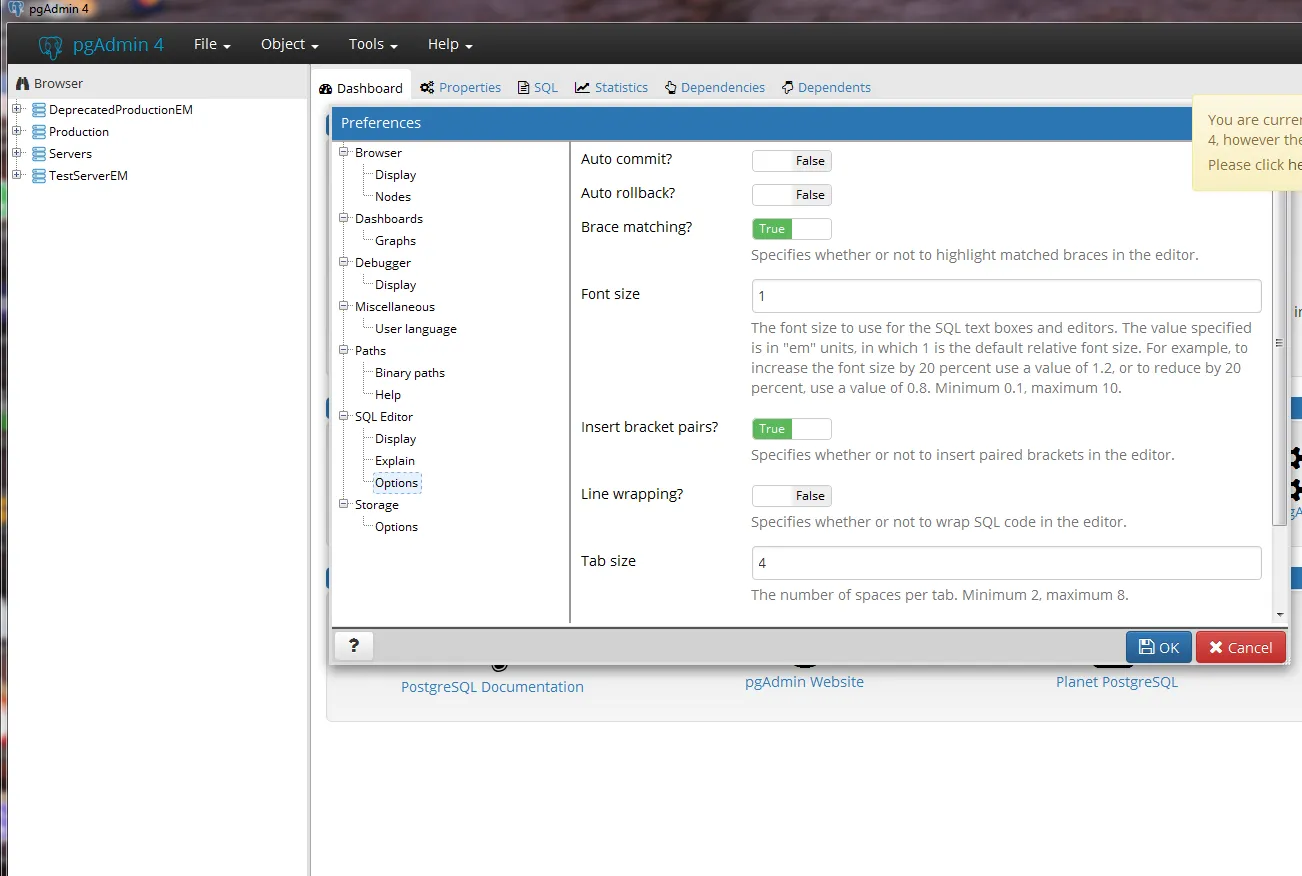Select Options under Storage category

(397, 527)
